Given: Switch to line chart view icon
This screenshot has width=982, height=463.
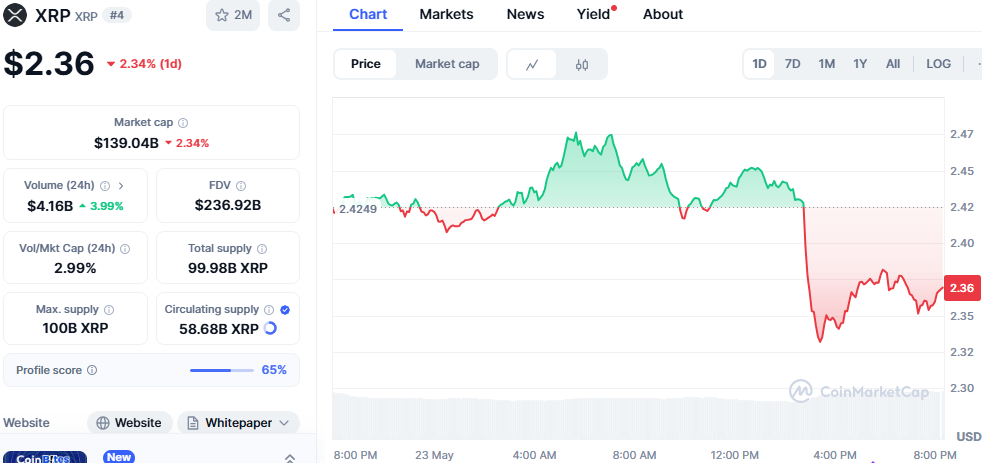Looking at the screenshot, I should click(x=532, y=64).
